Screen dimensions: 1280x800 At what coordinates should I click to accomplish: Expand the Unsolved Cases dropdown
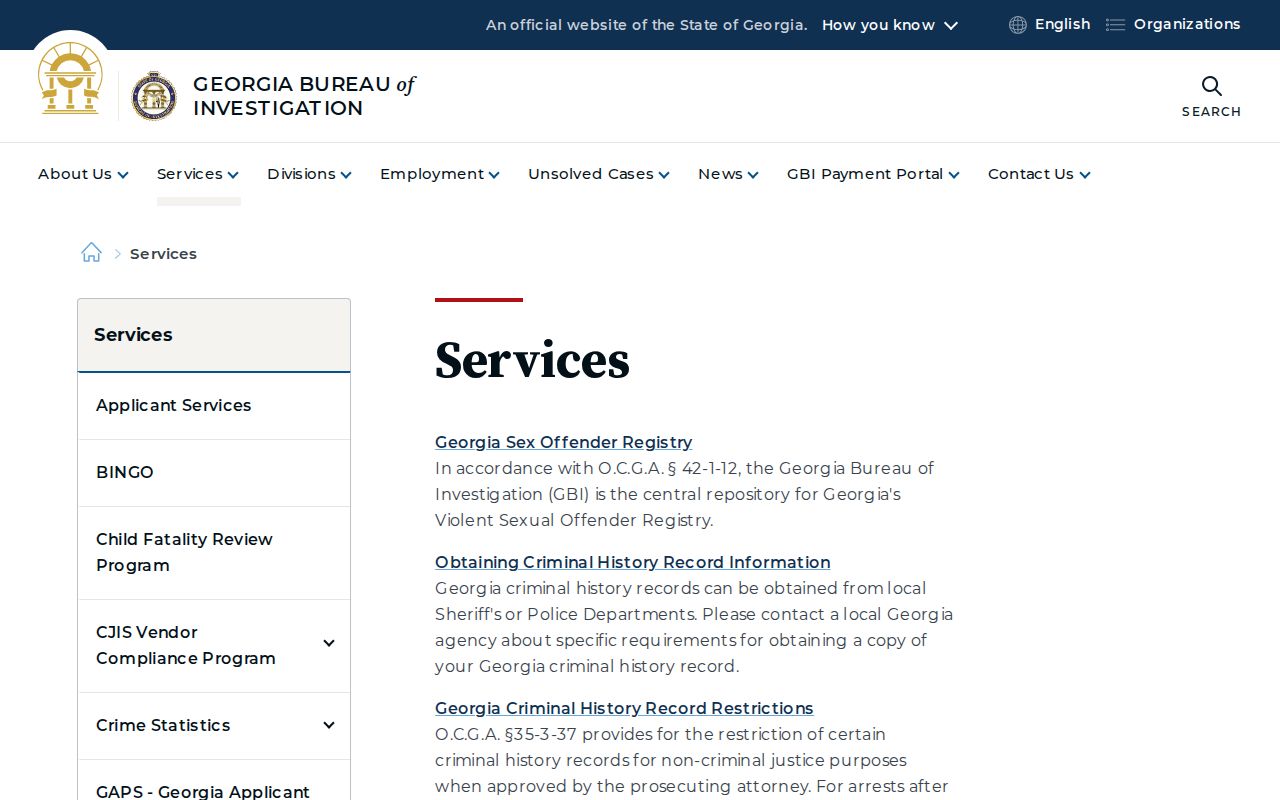(598, 174)
